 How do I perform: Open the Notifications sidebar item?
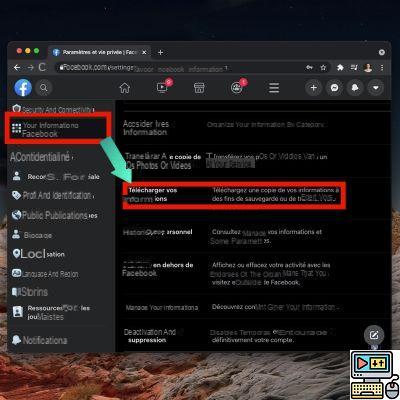[x=39, y=340]
